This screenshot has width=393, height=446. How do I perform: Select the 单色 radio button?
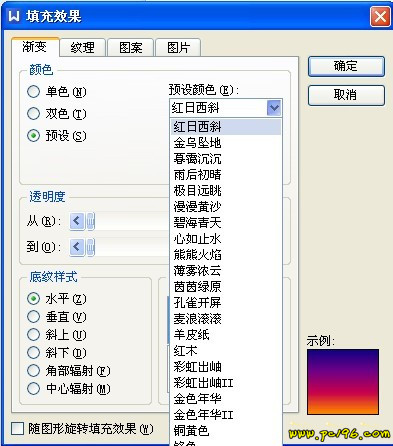tap(33, 92)
